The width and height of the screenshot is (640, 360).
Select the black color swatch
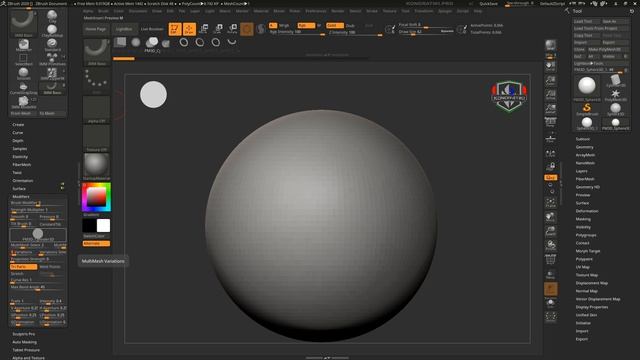coord(89,226)
